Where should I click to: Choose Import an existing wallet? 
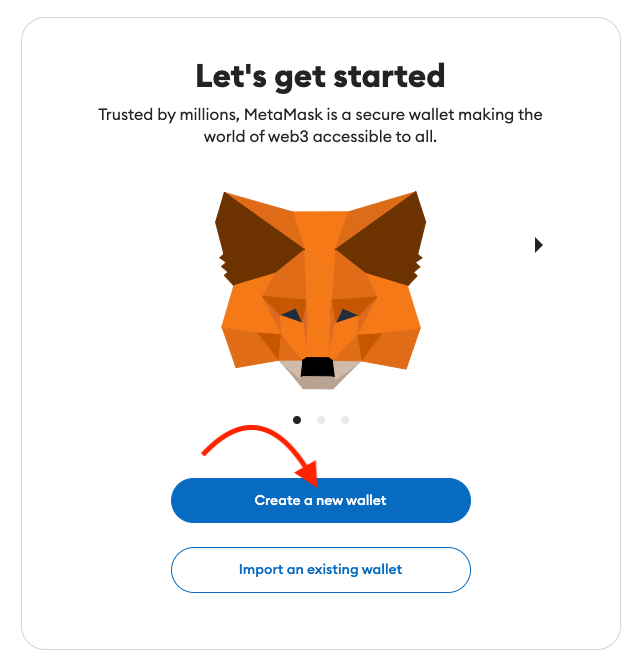tap(321, 570)
